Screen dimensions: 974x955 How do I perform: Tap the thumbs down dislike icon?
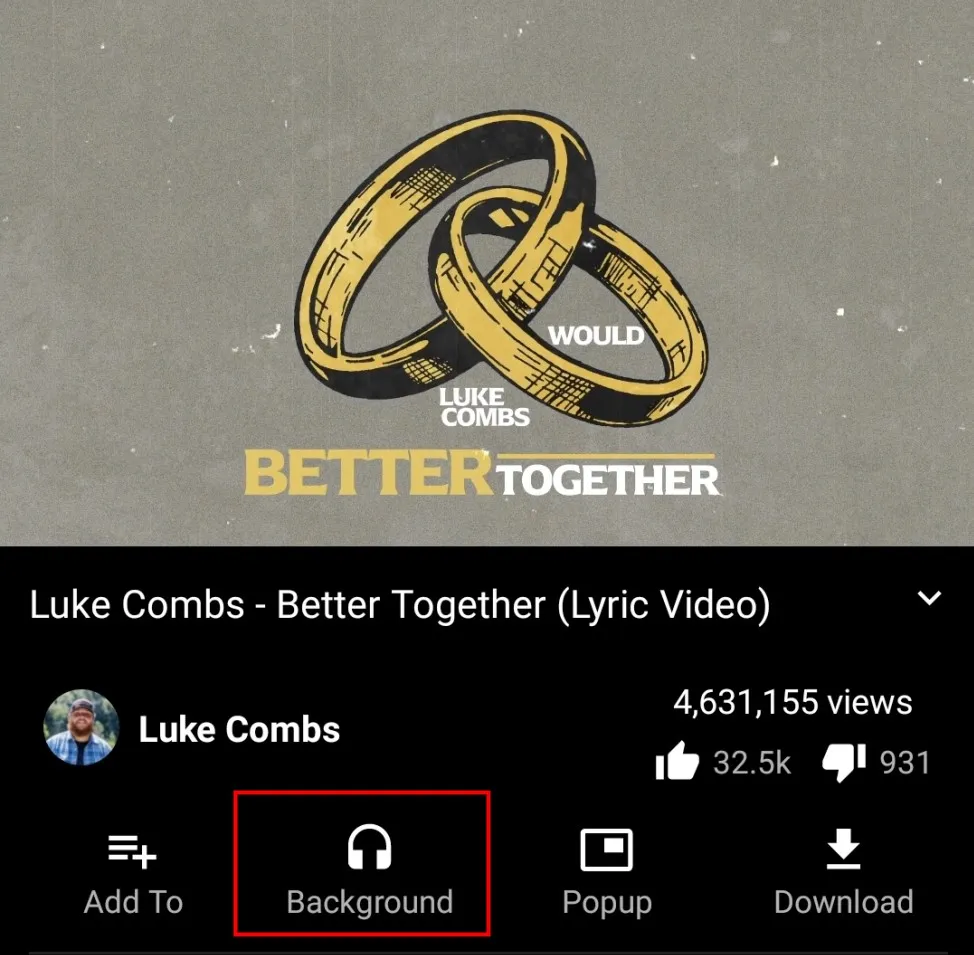(x=844, y=762)
